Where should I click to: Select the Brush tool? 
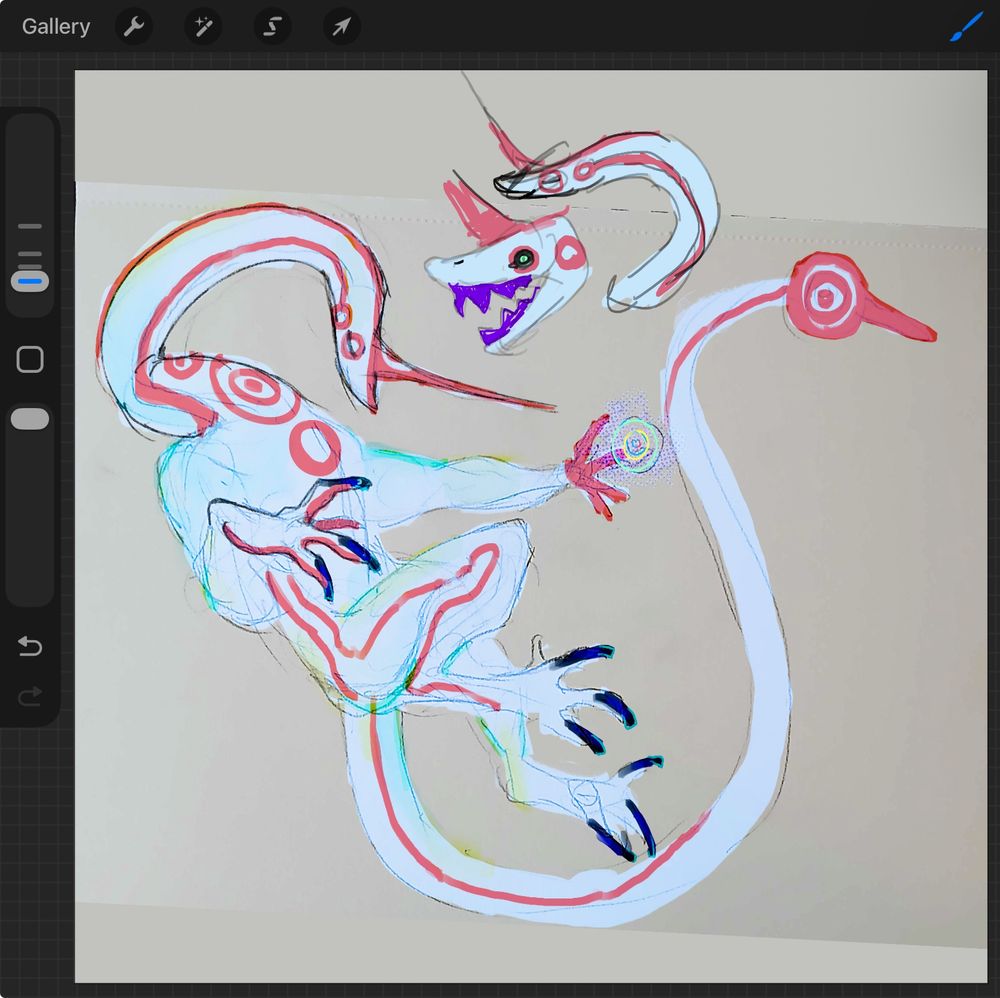click(x=966, y=27)
